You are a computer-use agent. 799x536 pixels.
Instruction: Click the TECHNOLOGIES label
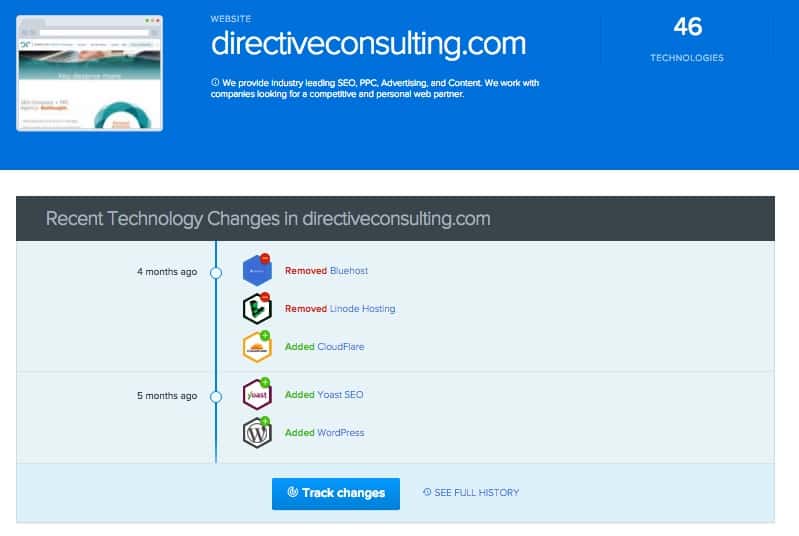click(687, 58)
